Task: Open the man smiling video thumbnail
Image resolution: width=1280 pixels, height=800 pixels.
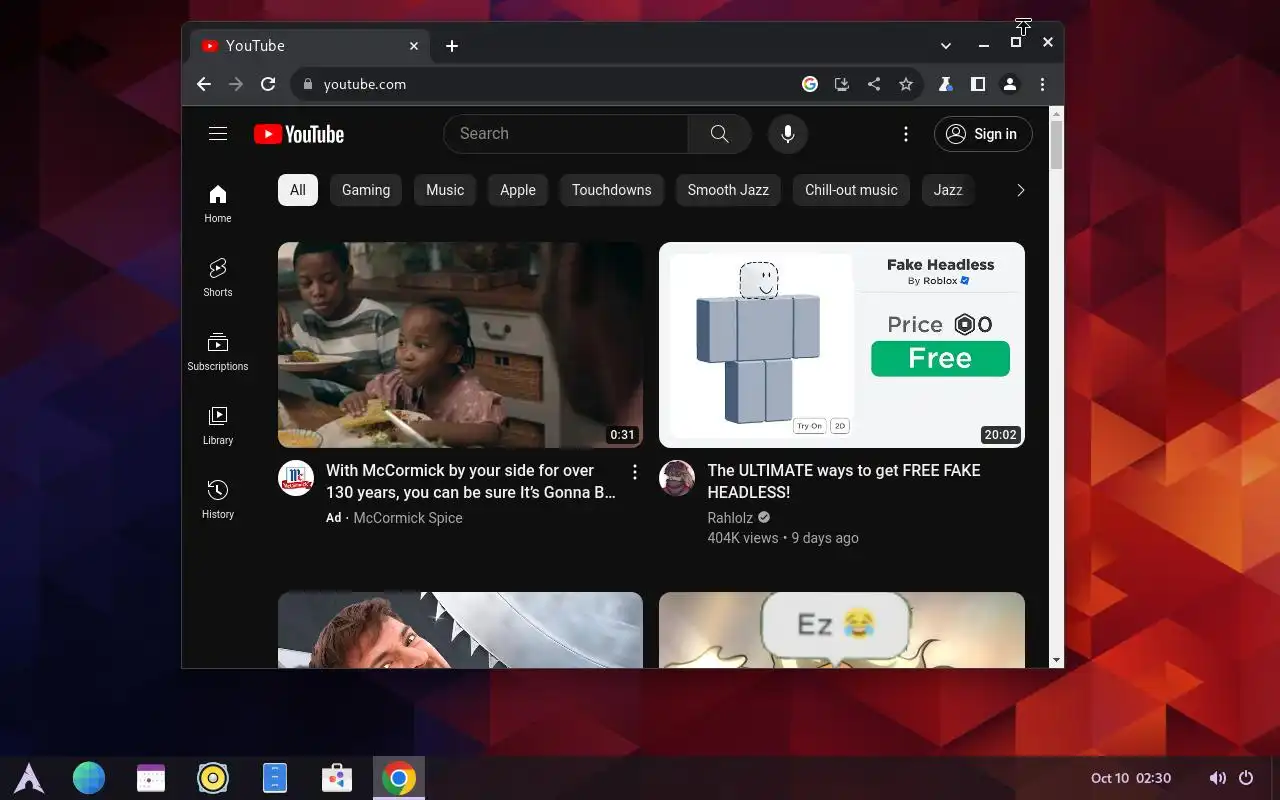Action: [460, 630]
